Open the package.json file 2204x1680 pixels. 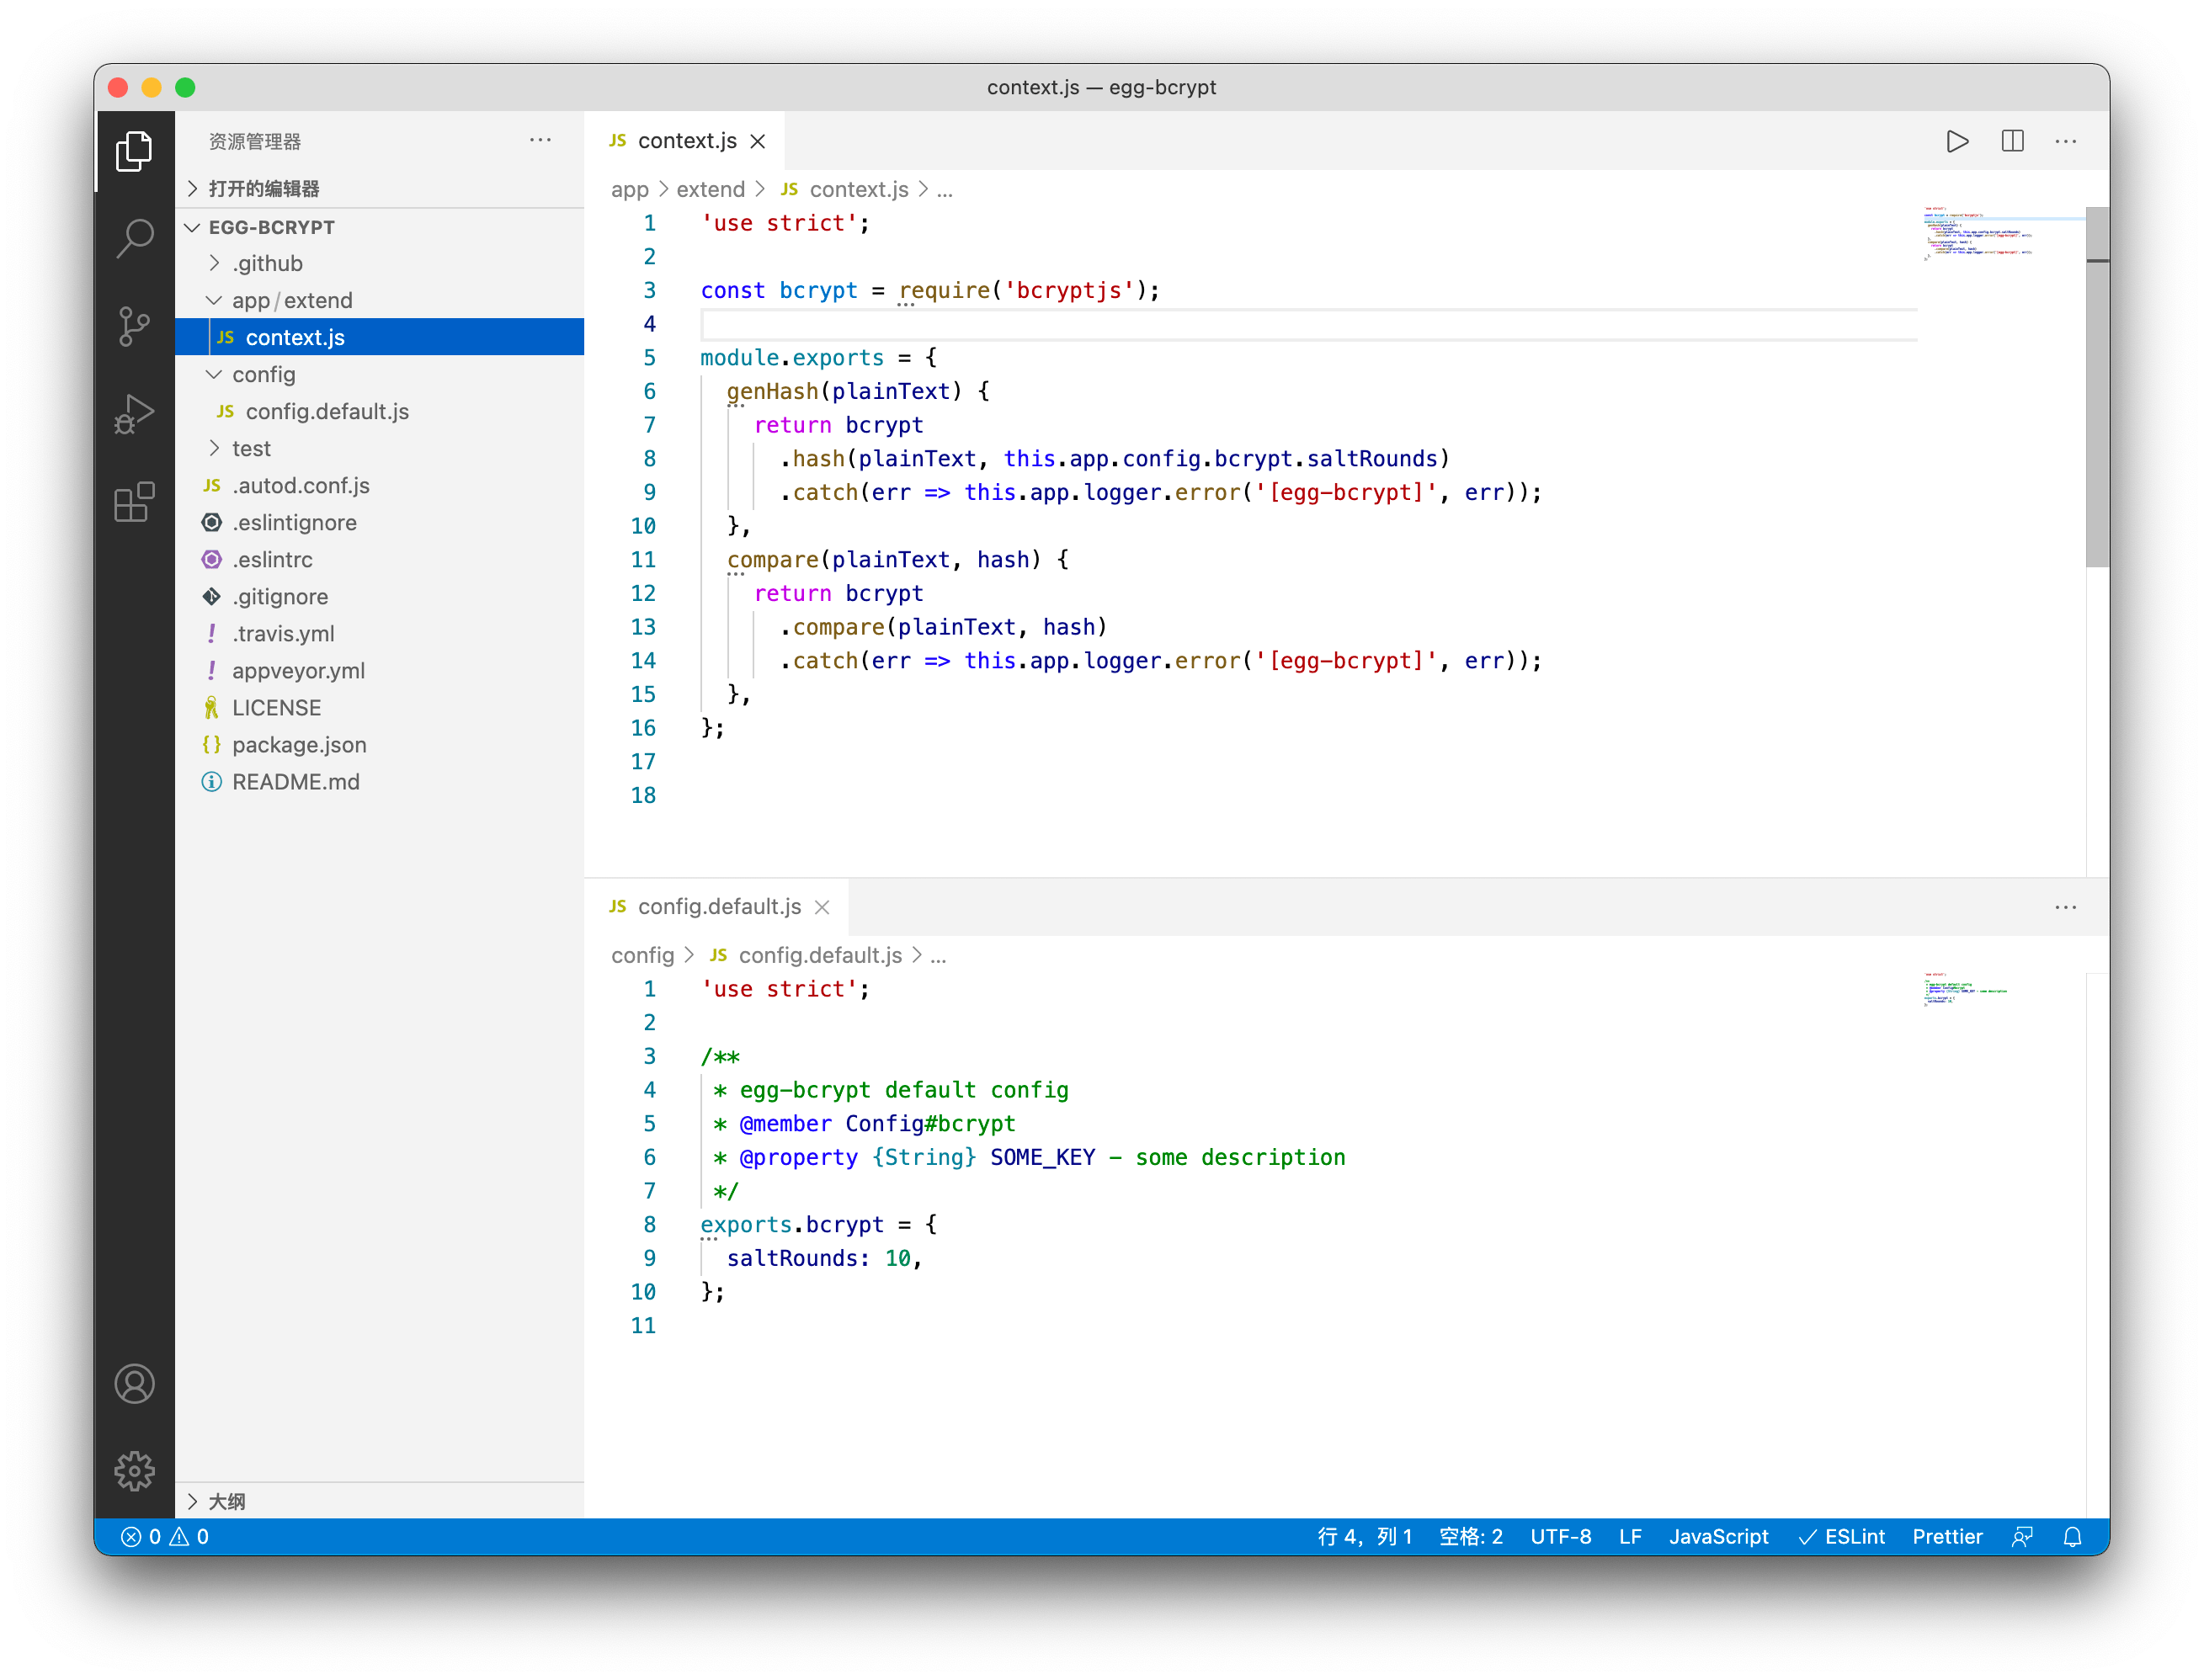[x=380, y=744]
